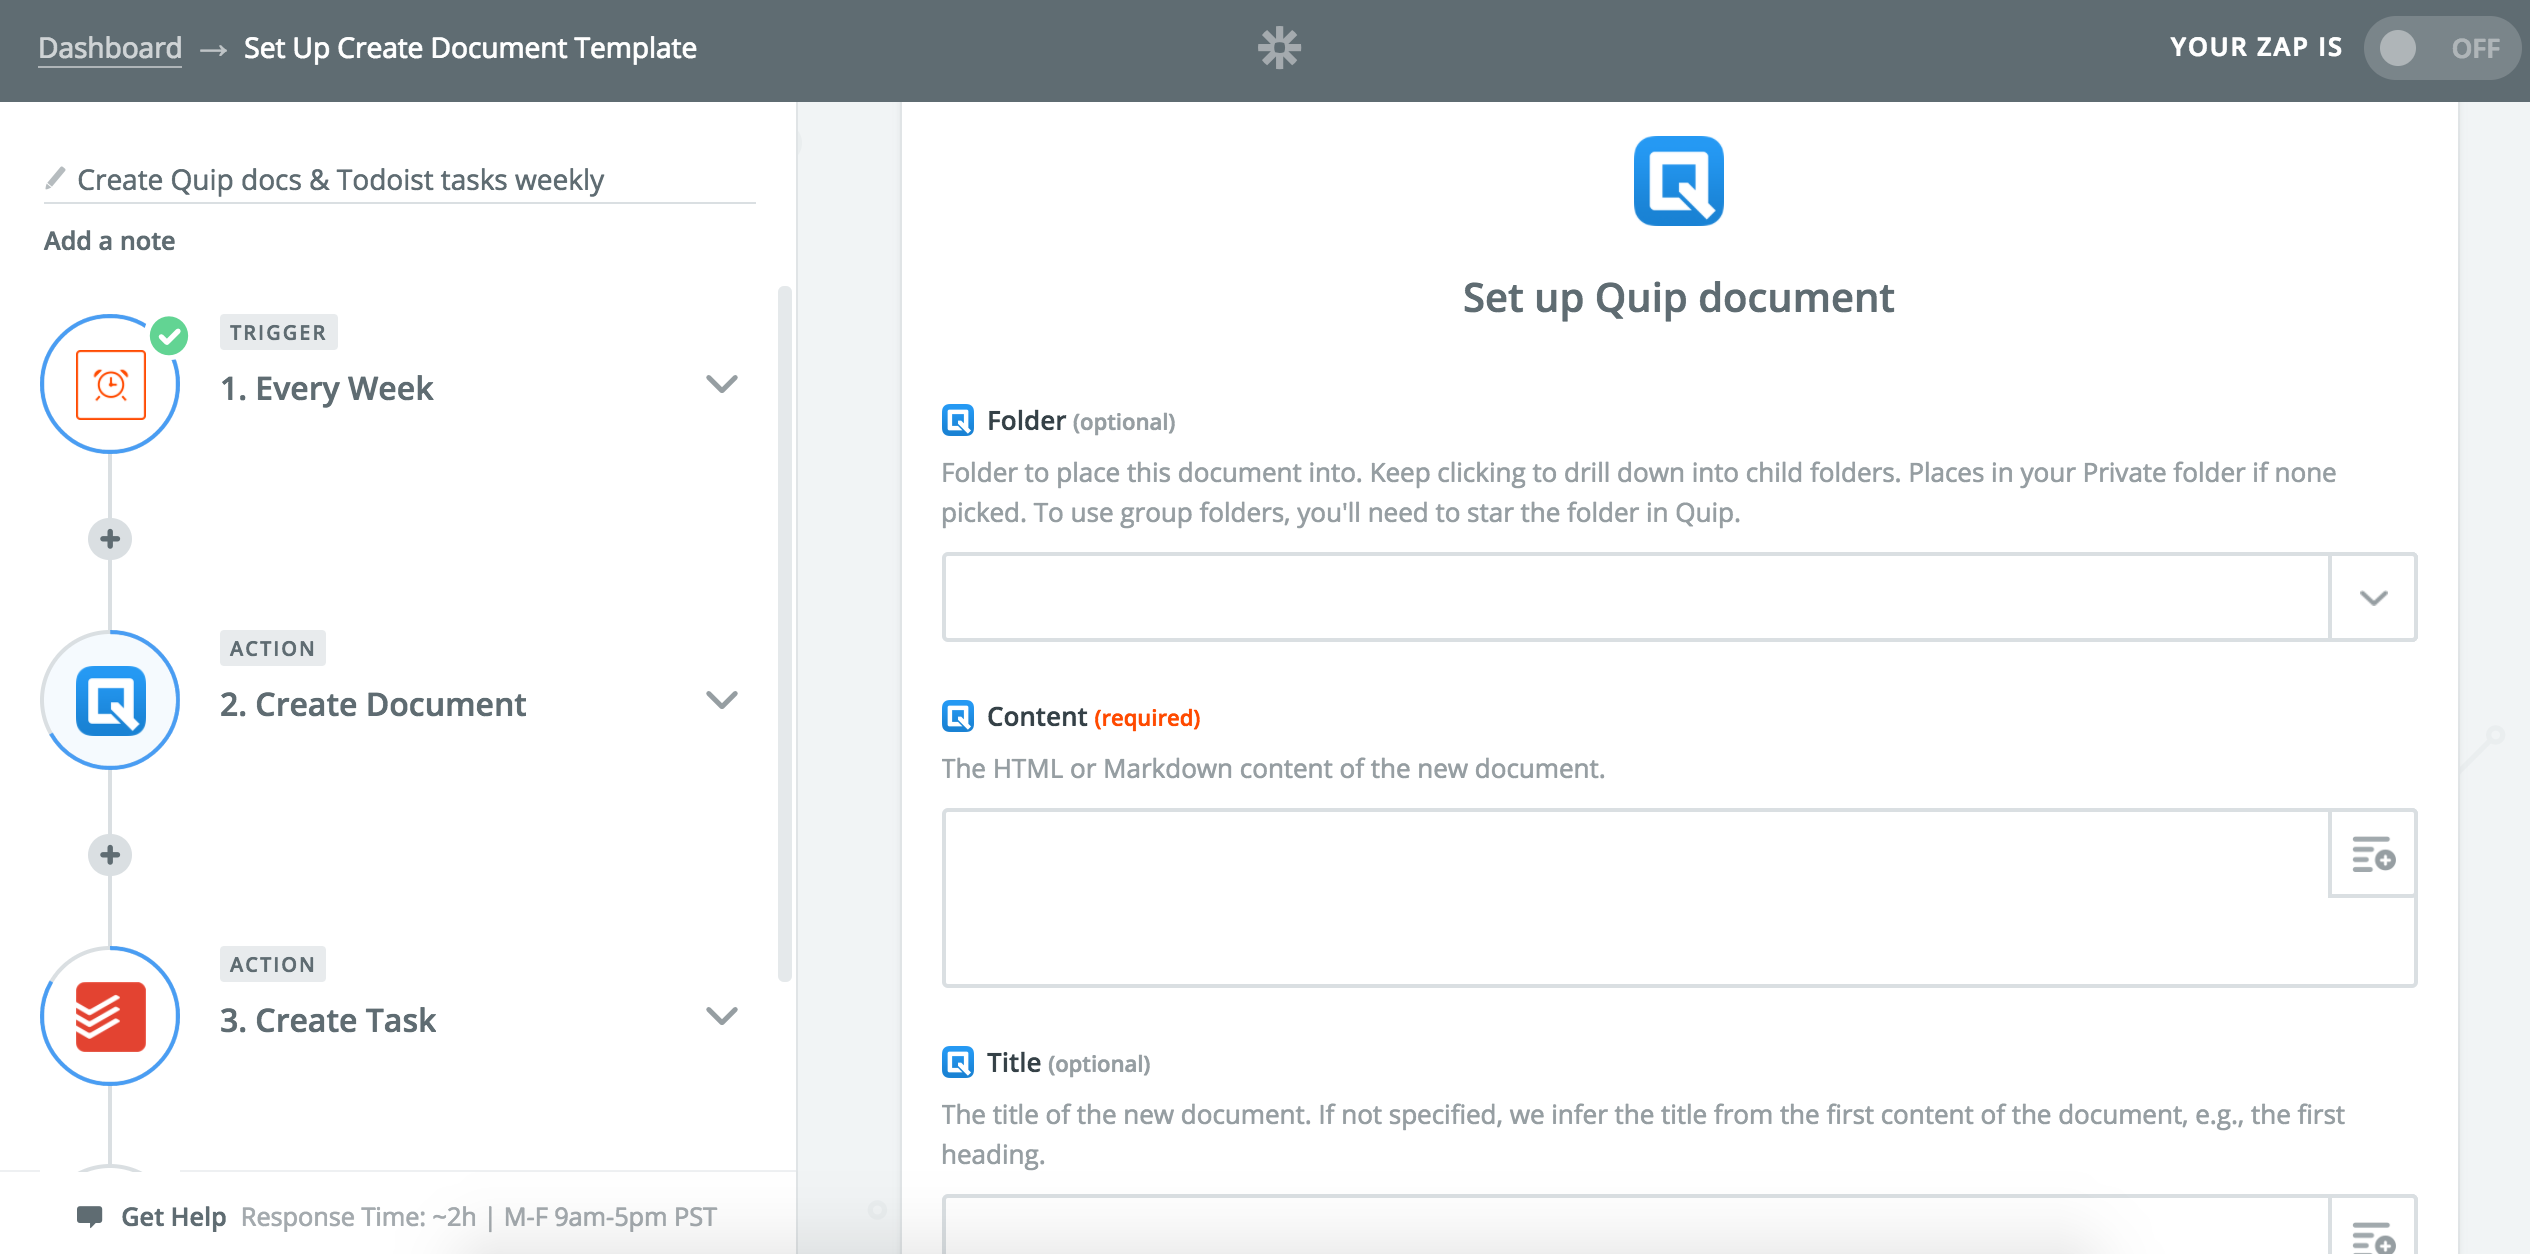Go back to Dashboard link
The width and height of the screenshot is (2530, 1254).
[x=110, y=48]
